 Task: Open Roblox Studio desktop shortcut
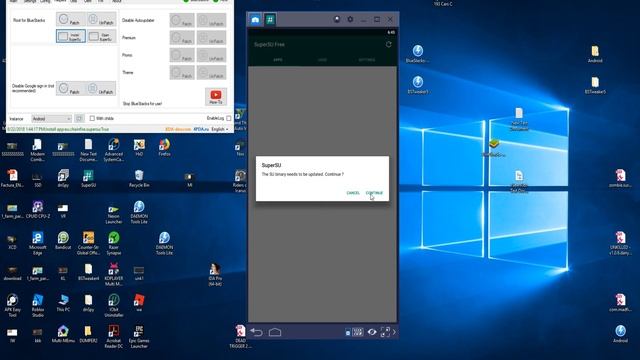(38, 305)
